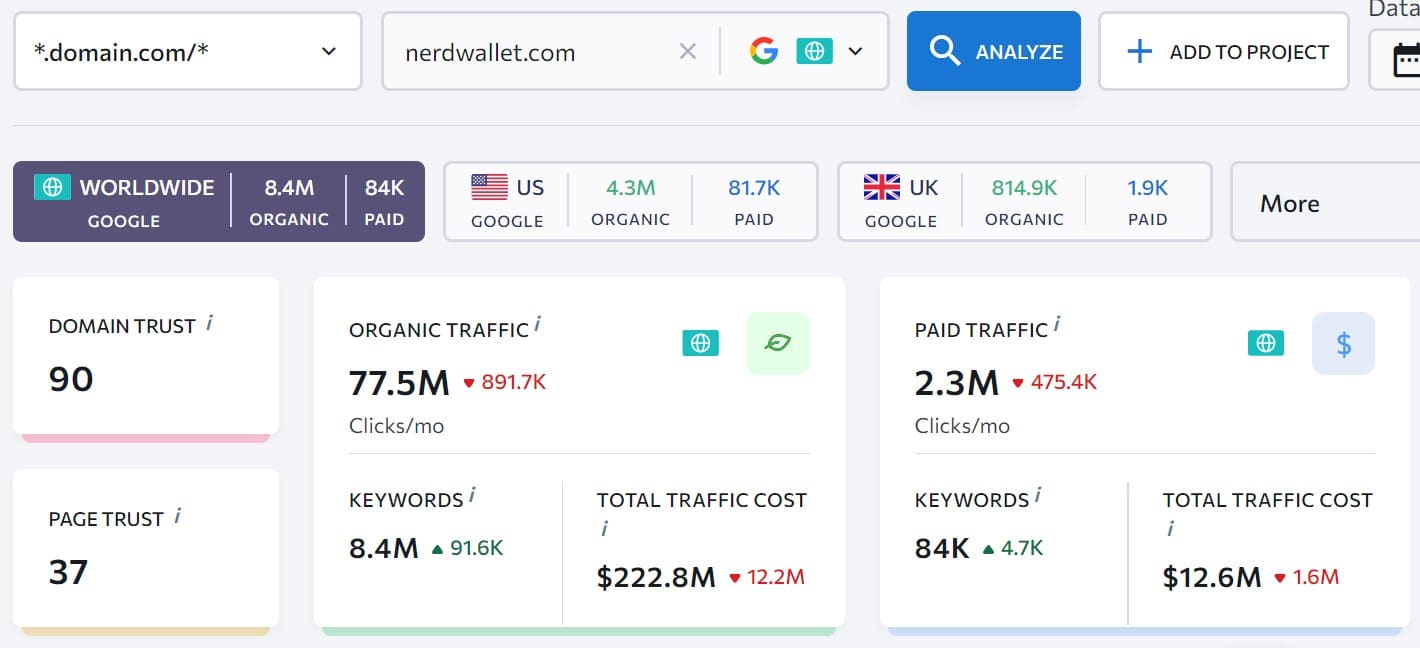1420x648 pixels.
Task: Click the dollar sign paid icon
Action: (1344, 344)
